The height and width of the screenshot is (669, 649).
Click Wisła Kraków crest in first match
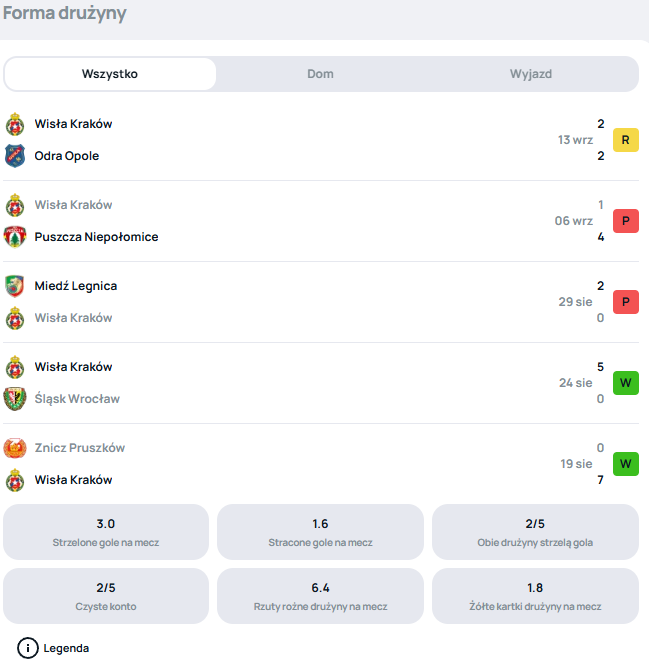pyautogui.click(x=15, y=124)
